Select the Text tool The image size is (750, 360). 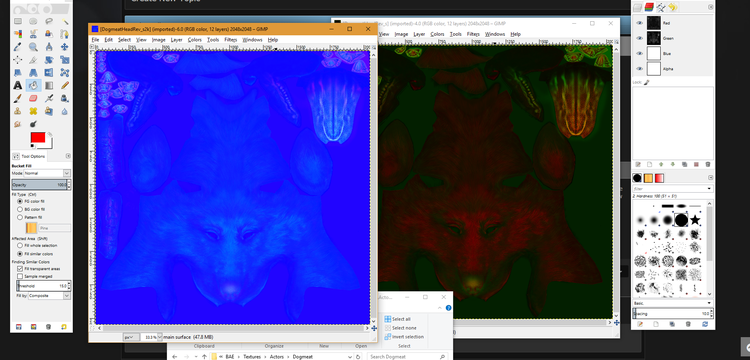pyautogui.click(x=18, y=85)
